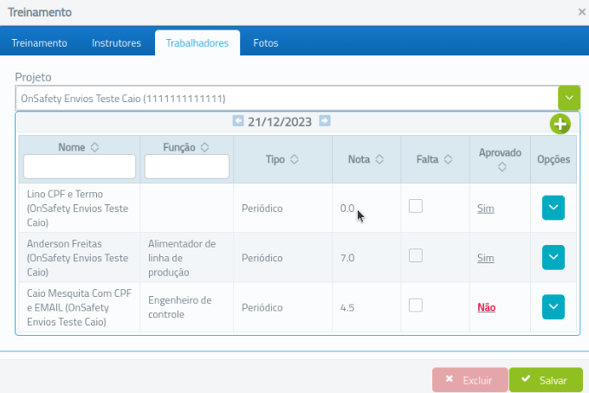The width and height of the screenshot is (589, 393).
Task: Click Não link for Caio Mesquita
Action: (486, 307)
